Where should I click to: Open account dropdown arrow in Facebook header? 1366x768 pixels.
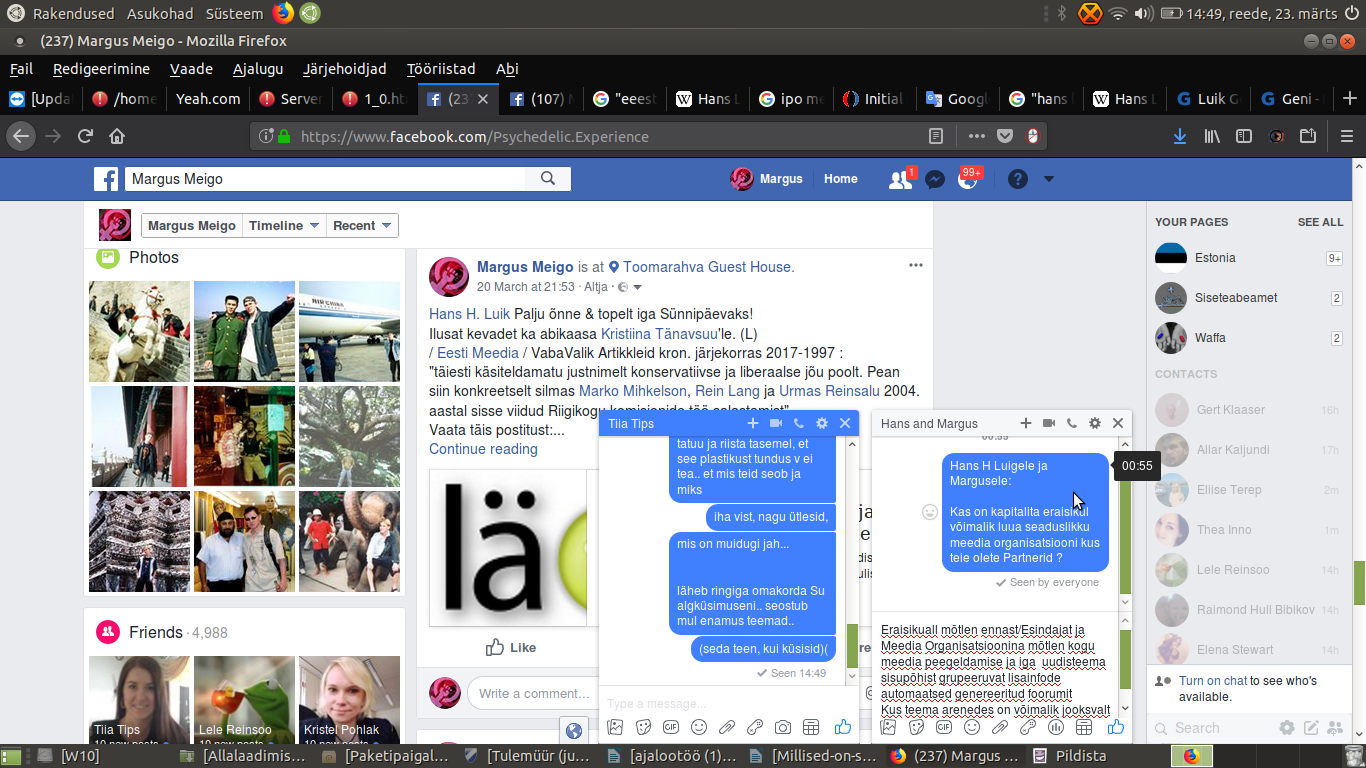pos(1048,179)
